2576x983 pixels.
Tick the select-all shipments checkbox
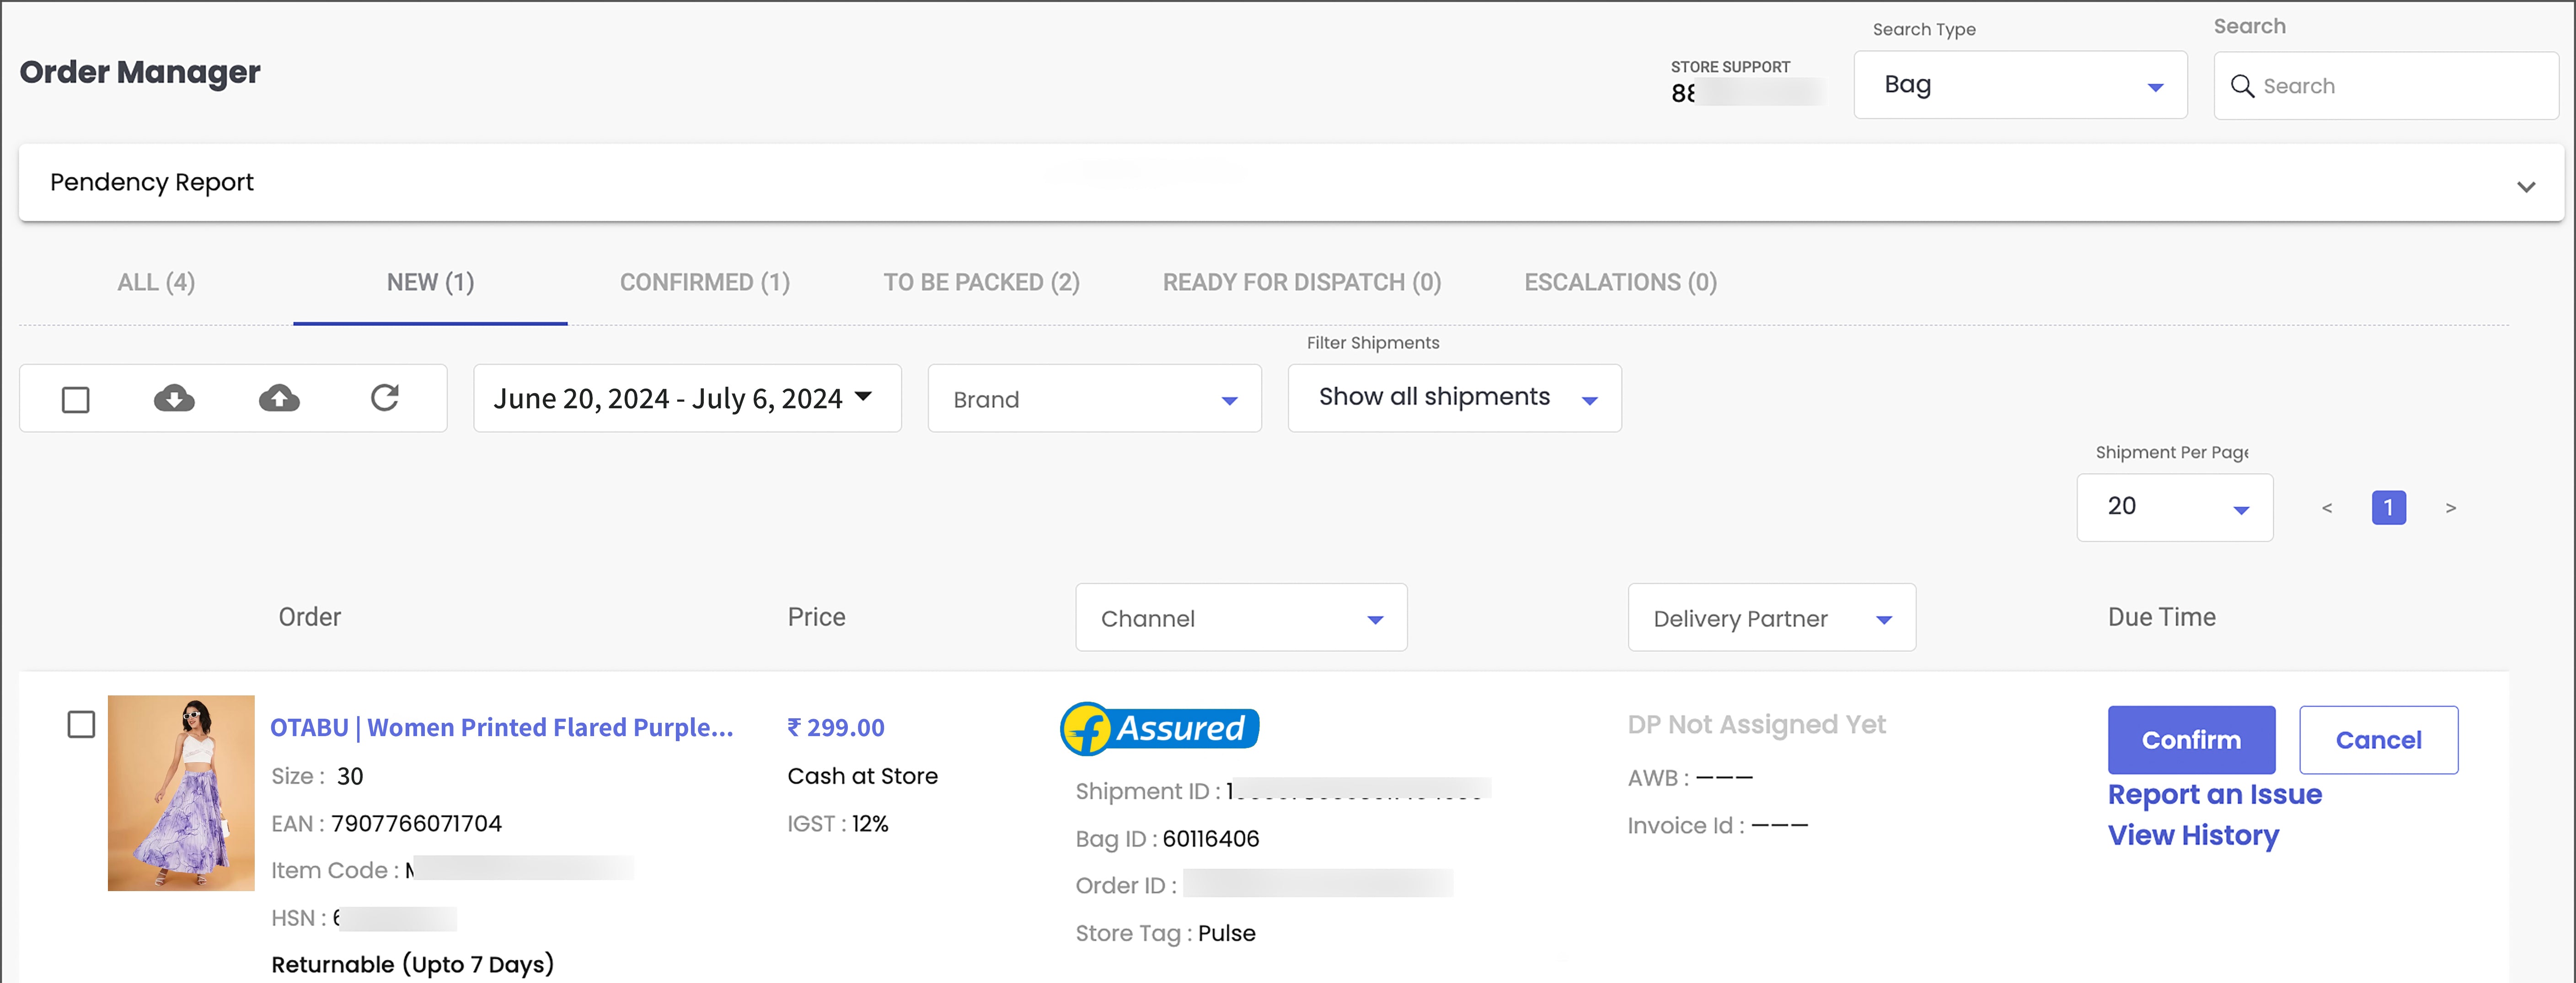pyautogui.click(x=76, y=400)
